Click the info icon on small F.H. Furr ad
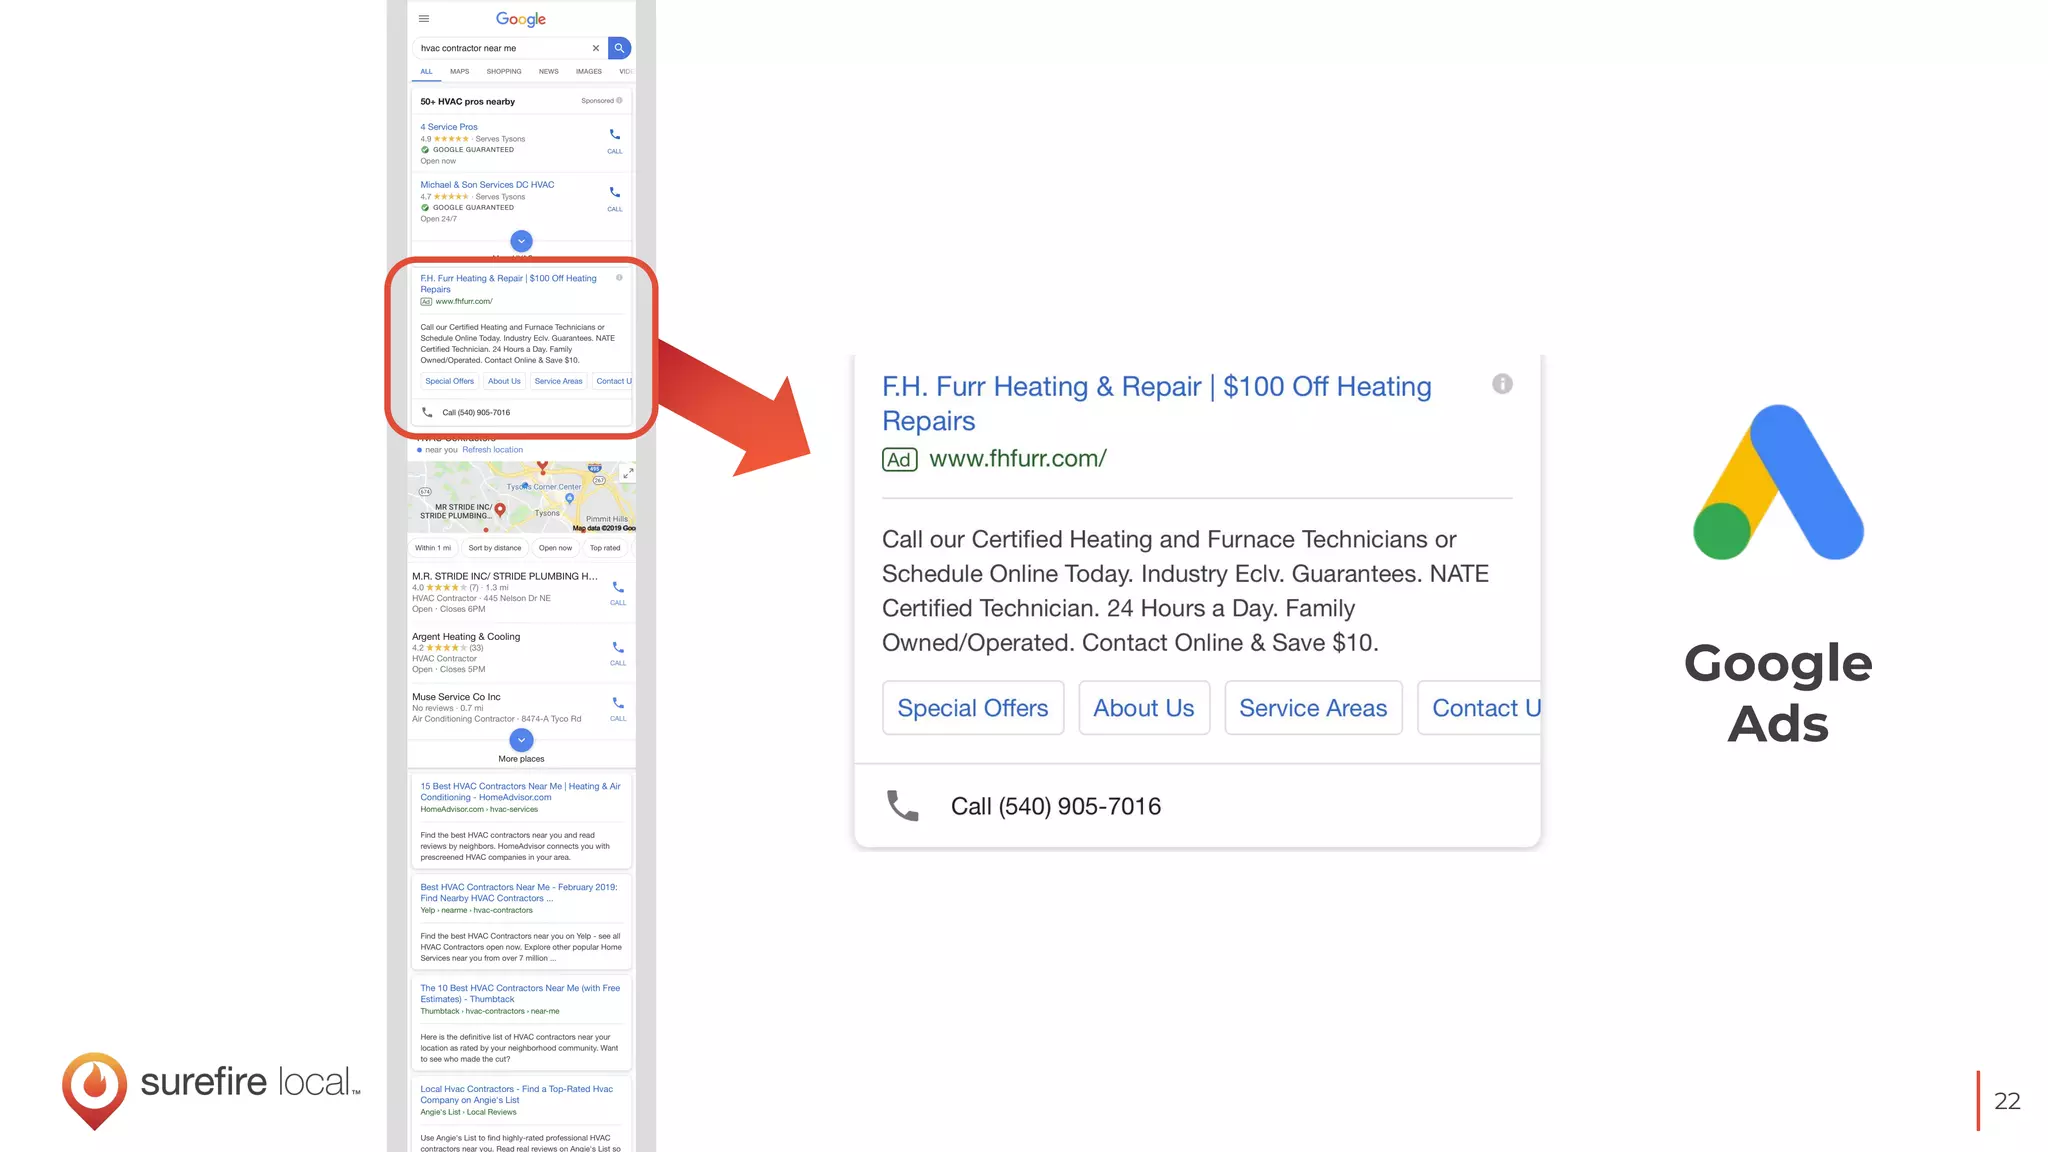 619,278
